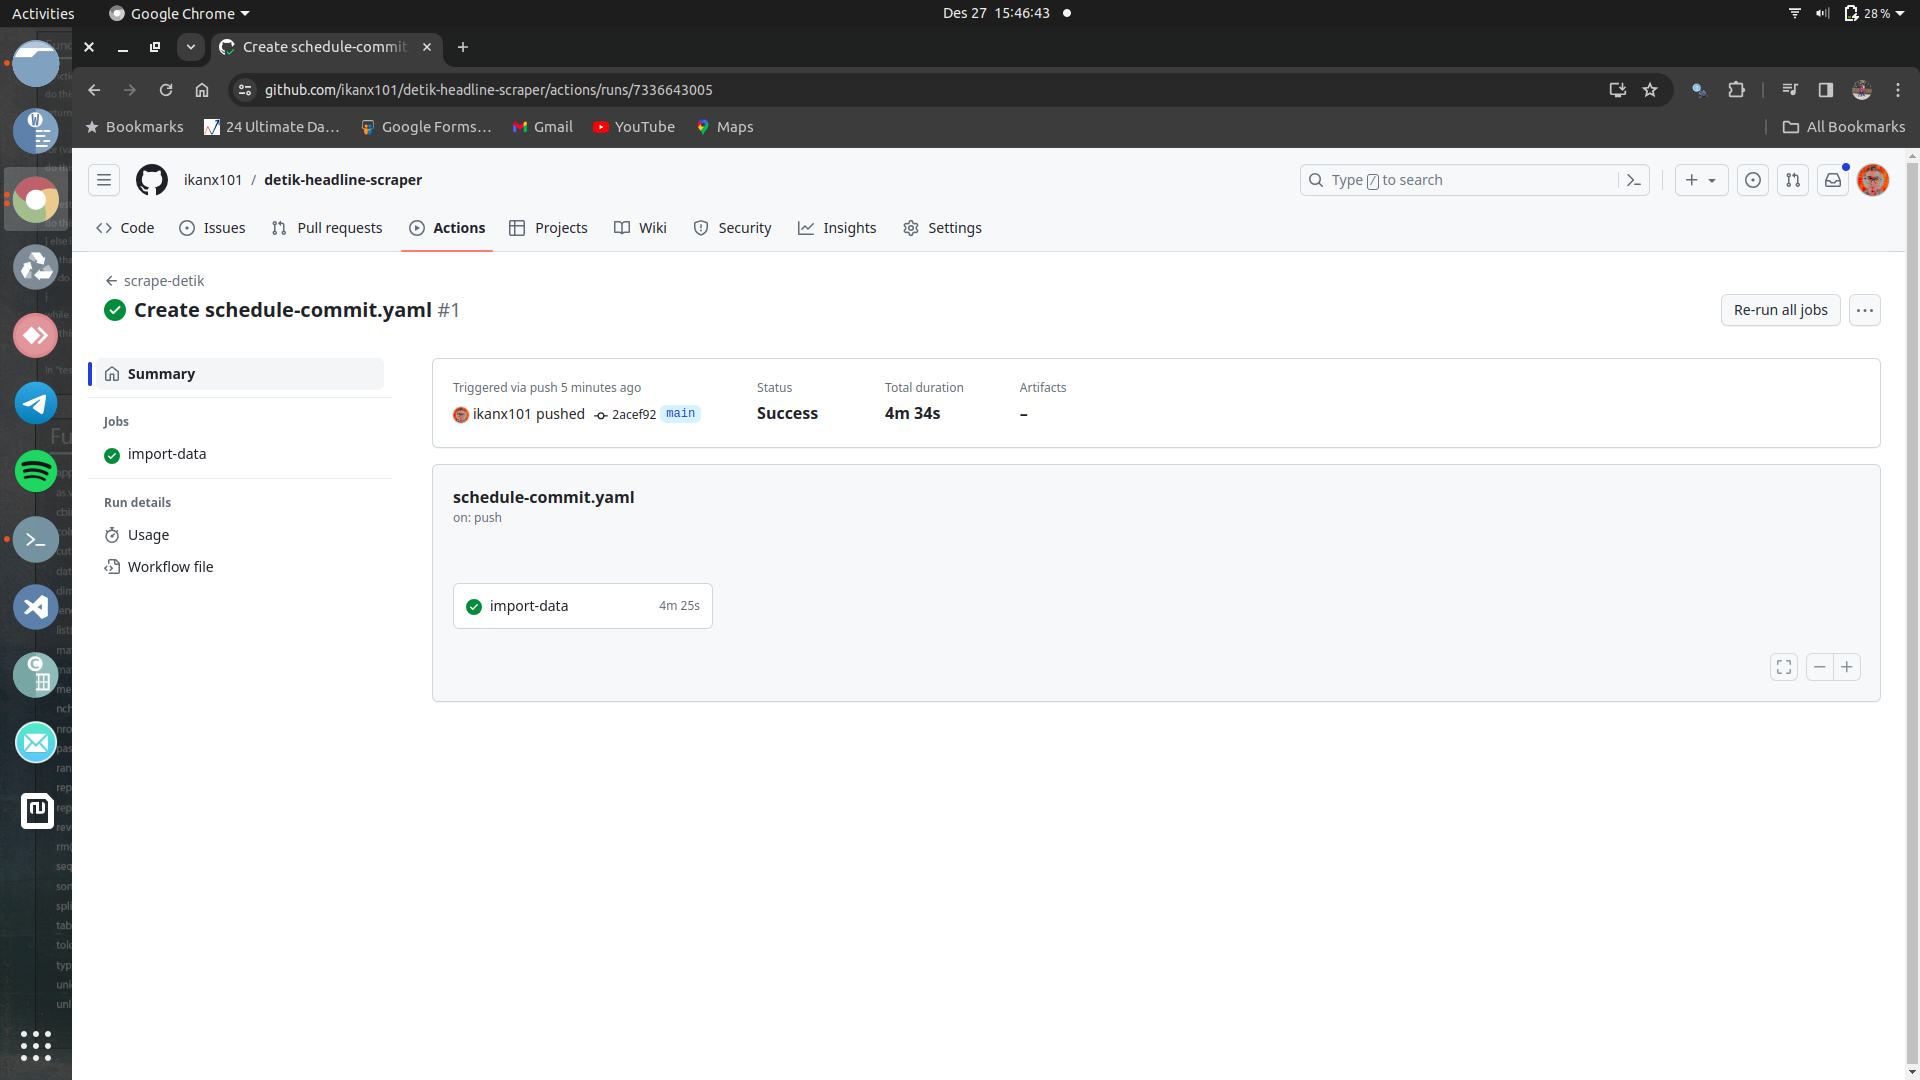Open the pull requests shortcut icon

click(1792, 180)
